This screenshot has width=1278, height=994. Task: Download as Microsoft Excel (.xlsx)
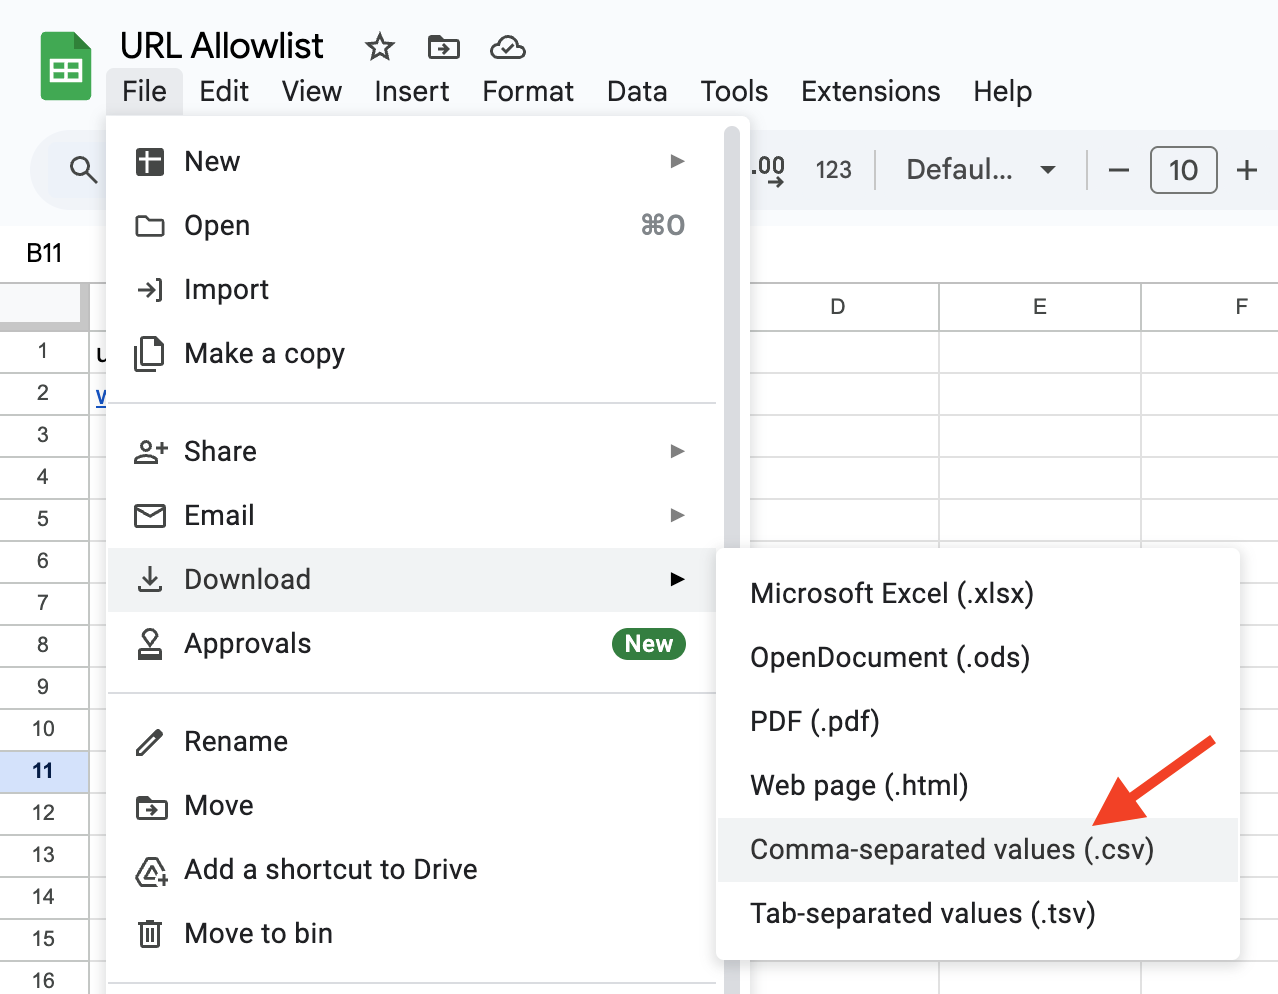click(978, 593)
